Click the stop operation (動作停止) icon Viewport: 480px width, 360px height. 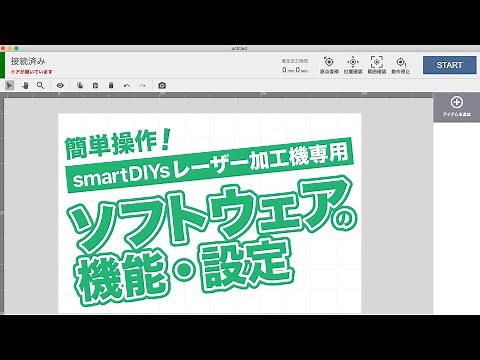point(400,65)
